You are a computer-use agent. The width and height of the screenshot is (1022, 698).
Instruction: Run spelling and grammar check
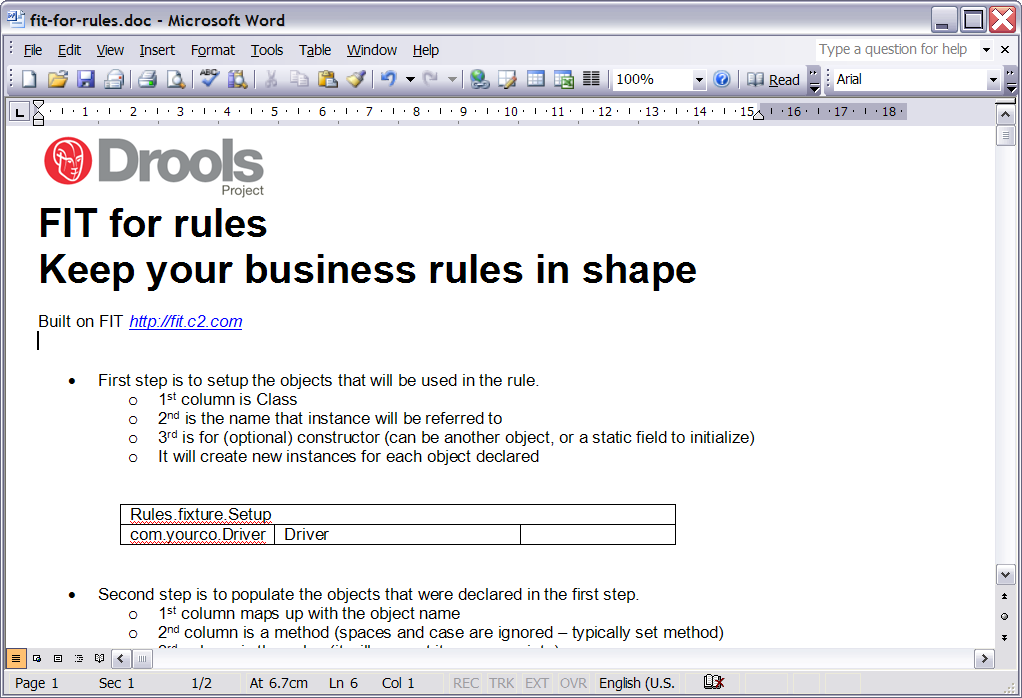click(x=209, y=80)
